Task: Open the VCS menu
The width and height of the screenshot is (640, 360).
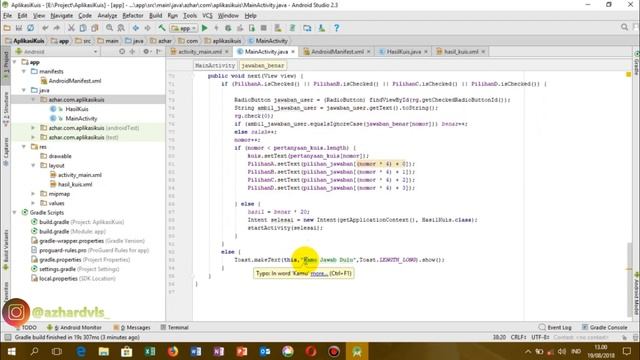Action: click(x=207, y=16)
